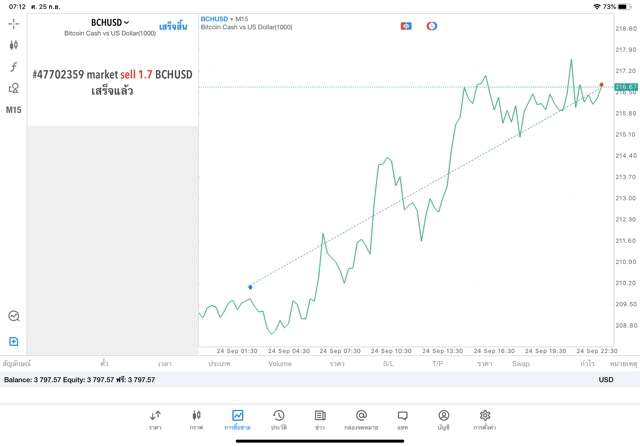Image resolution: width=640 pixels, height=447 pixels.
Task: Click the chart magnifier icon in sidebar
Action: click(x=13, y=316)
